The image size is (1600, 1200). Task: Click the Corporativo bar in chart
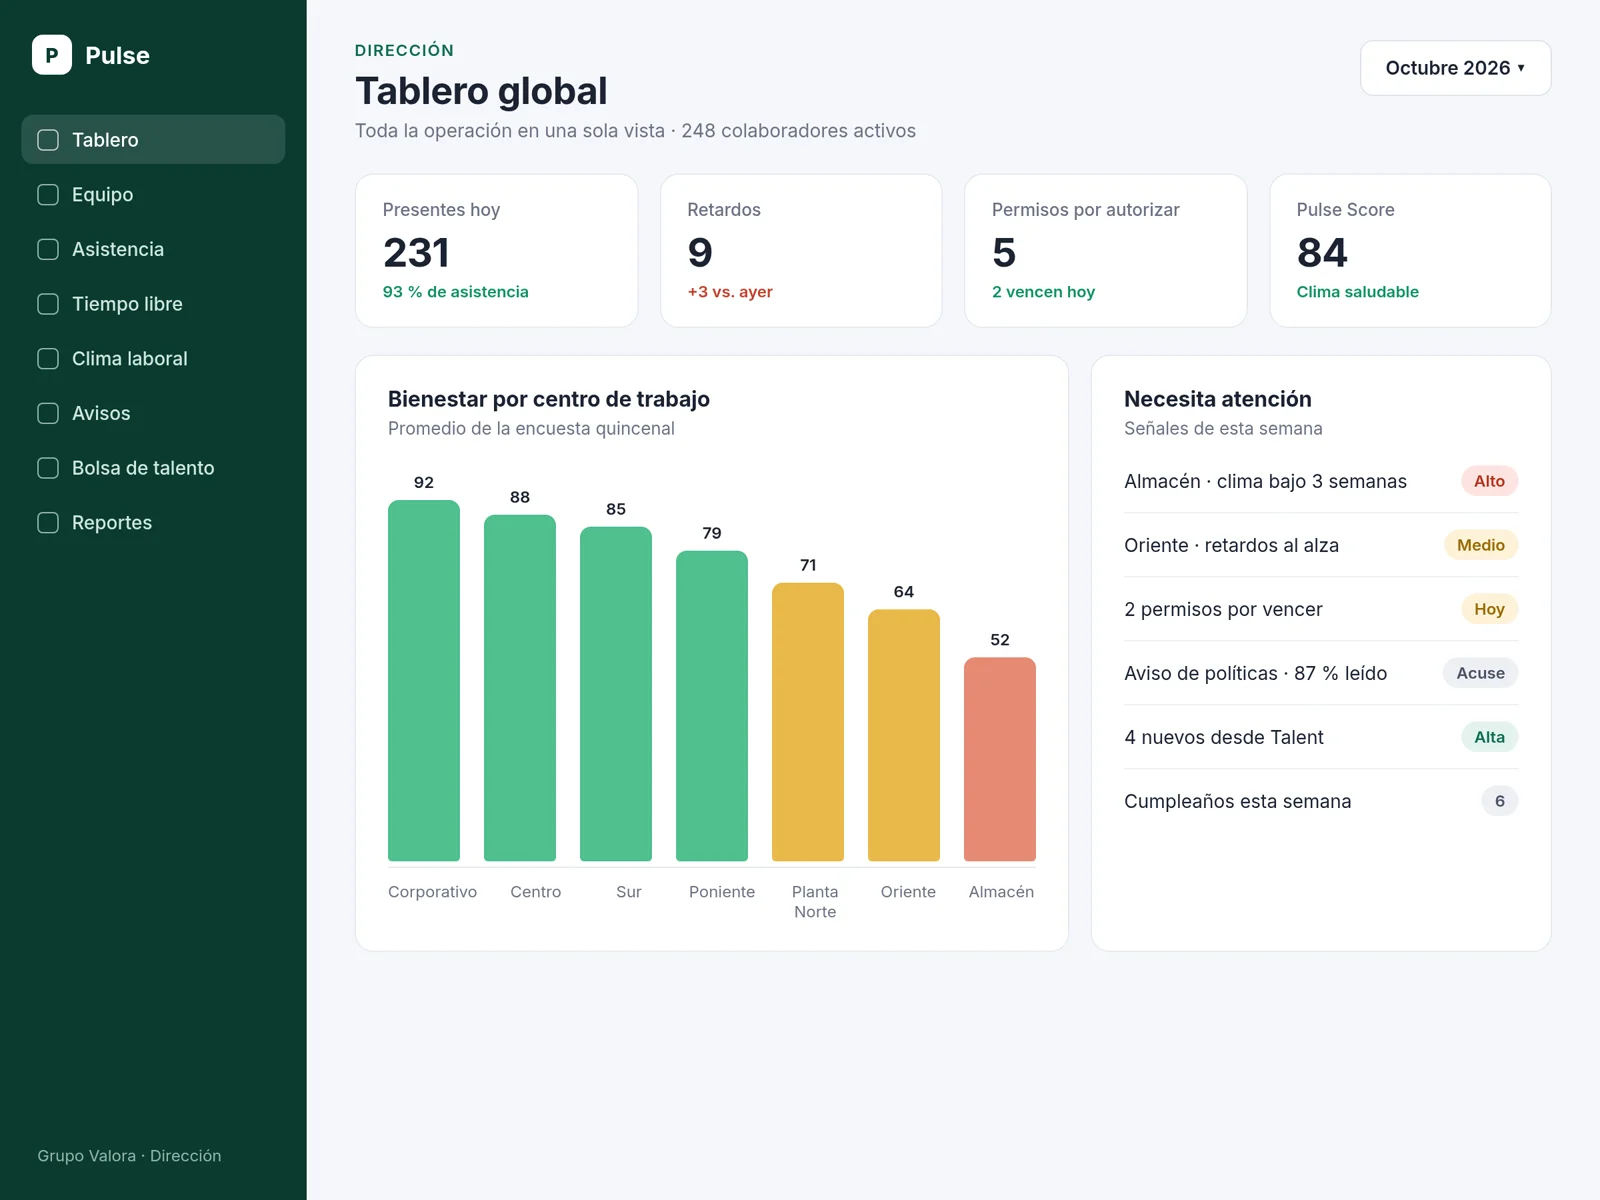point(424,680)
